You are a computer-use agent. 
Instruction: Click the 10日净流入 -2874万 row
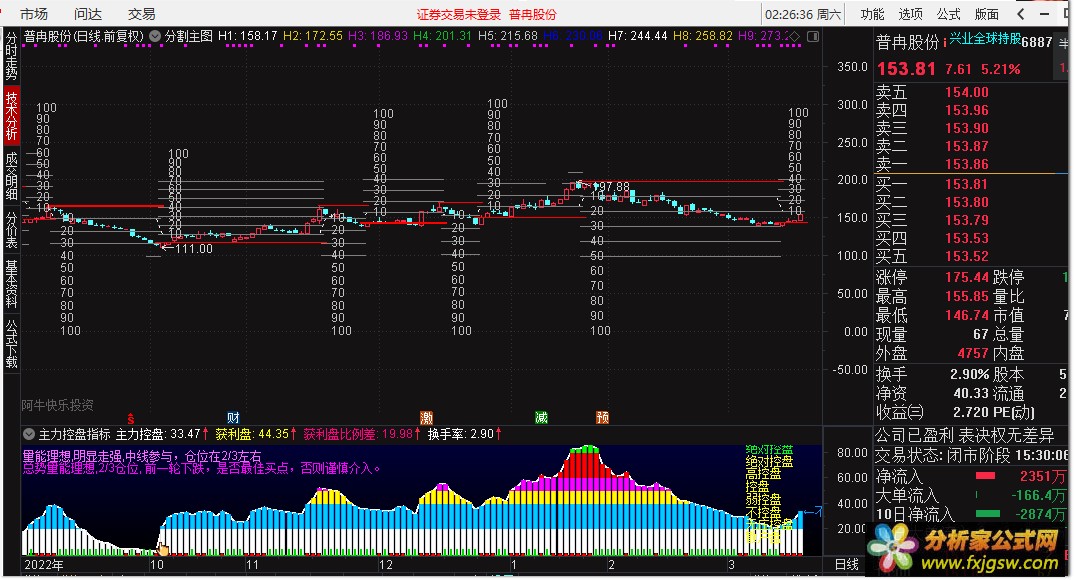click(x=971, y=513)
